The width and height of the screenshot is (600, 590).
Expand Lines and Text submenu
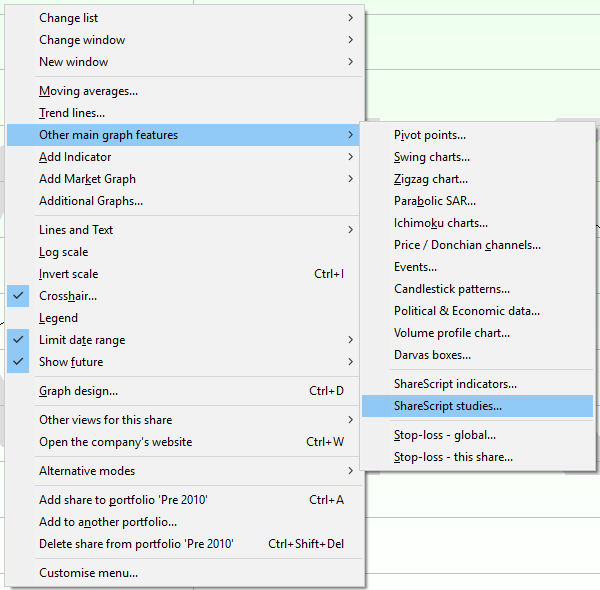76,230
